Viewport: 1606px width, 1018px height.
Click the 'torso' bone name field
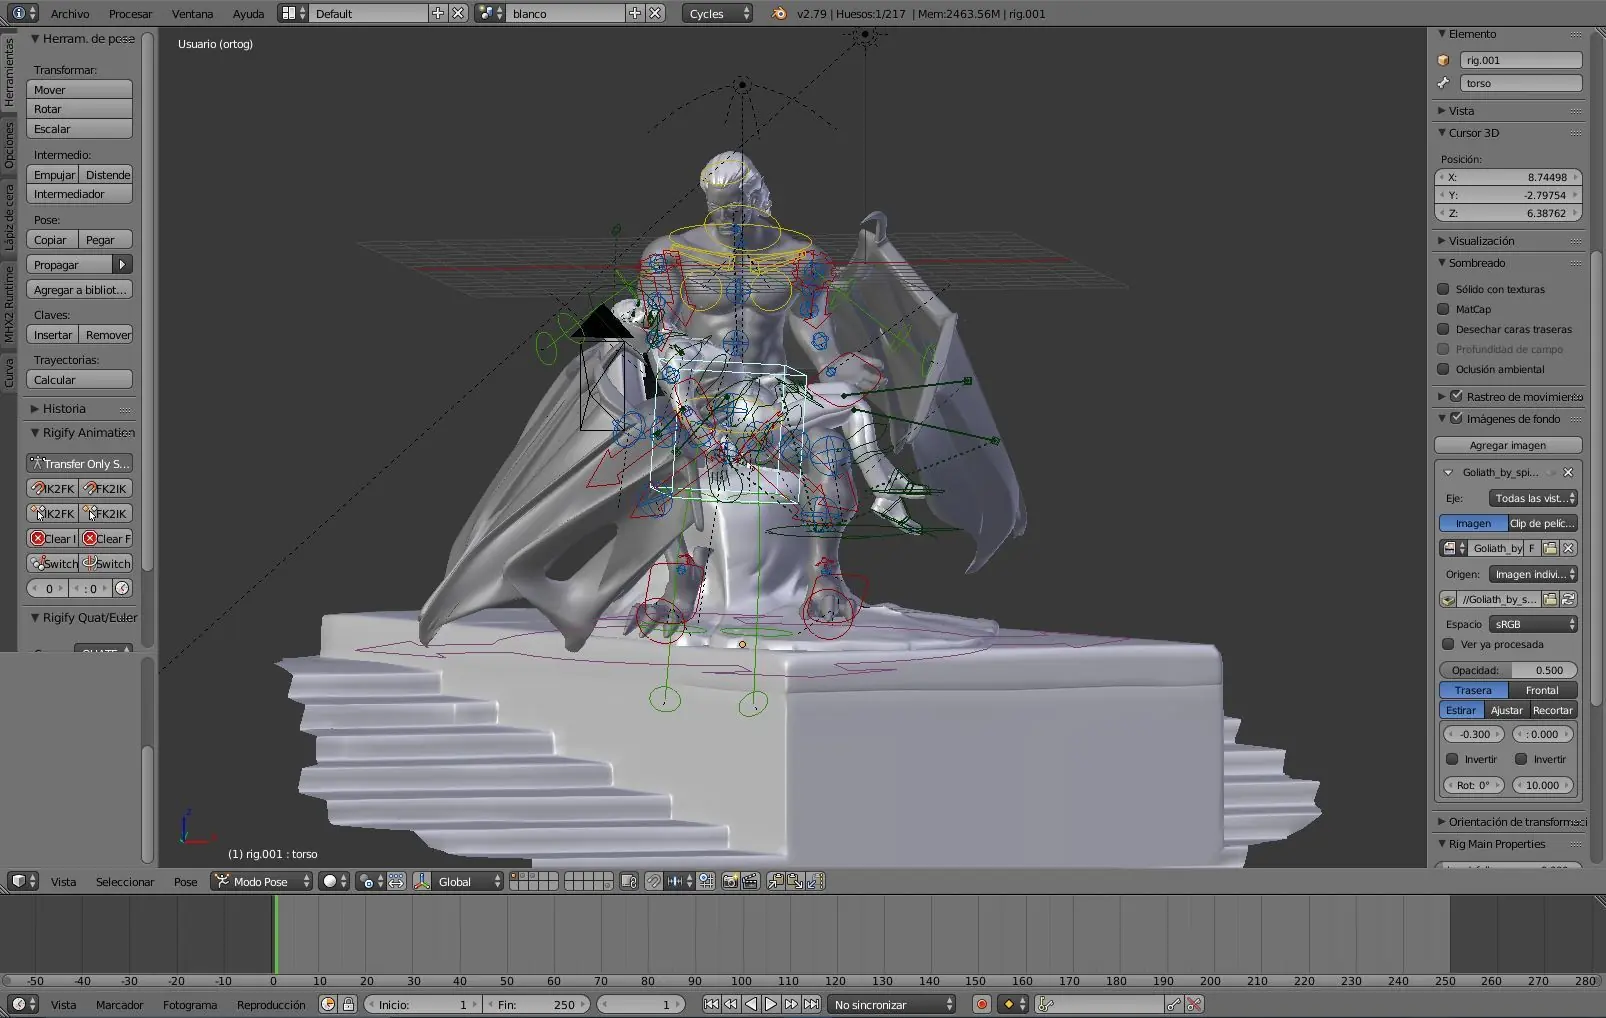tap(1520, 83)
